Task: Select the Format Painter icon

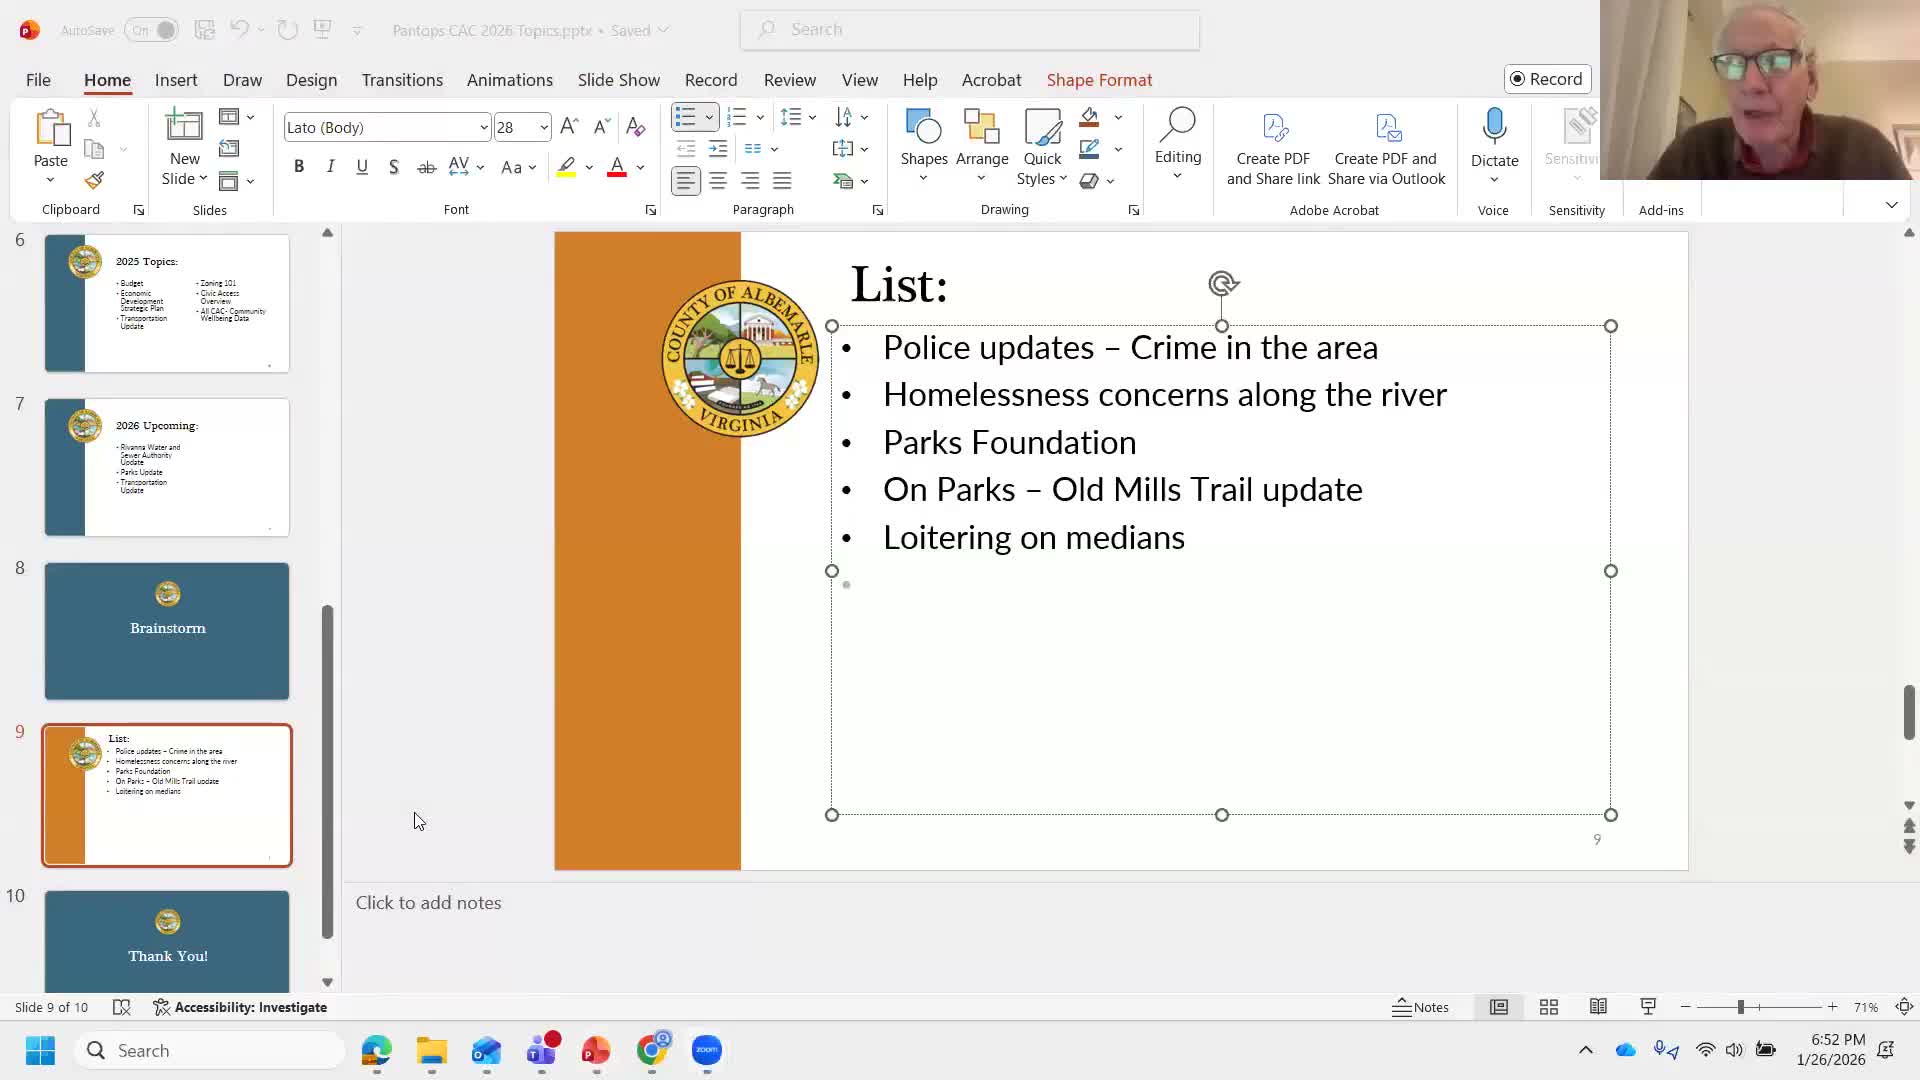Action: point(94,180)
